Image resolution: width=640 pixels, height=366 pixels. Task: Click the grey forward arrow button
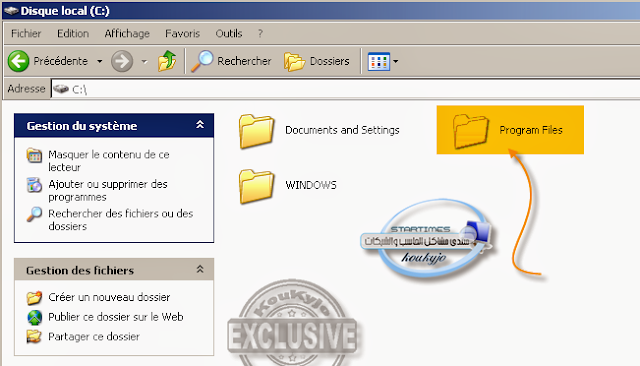click(x=122, y=61)
